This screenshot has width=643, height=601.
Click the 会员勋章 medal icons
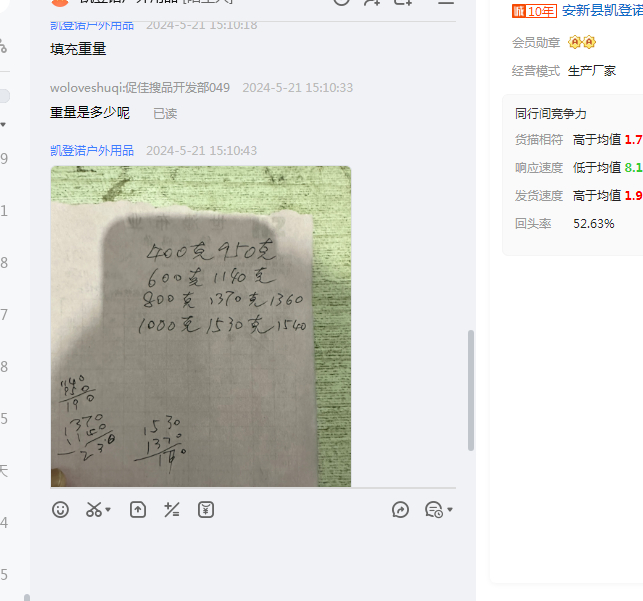click(x=582, y=42)
